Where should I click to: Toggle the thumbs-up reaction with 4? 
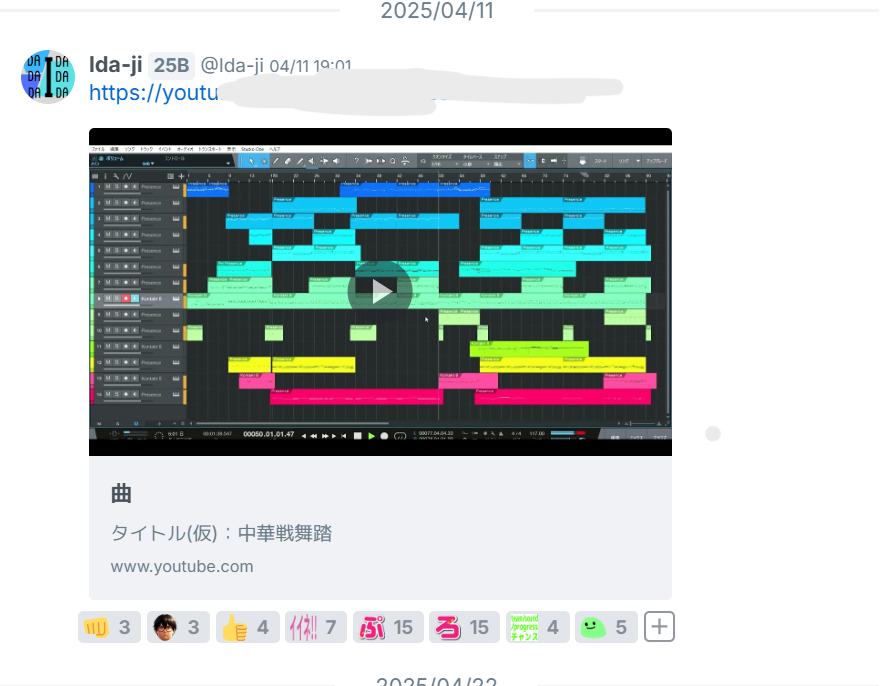point(247,627)
